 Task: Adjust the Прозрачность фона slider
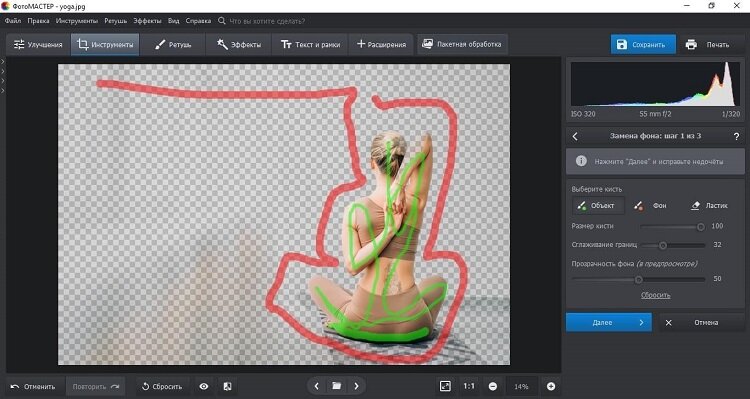click(638, 279)
